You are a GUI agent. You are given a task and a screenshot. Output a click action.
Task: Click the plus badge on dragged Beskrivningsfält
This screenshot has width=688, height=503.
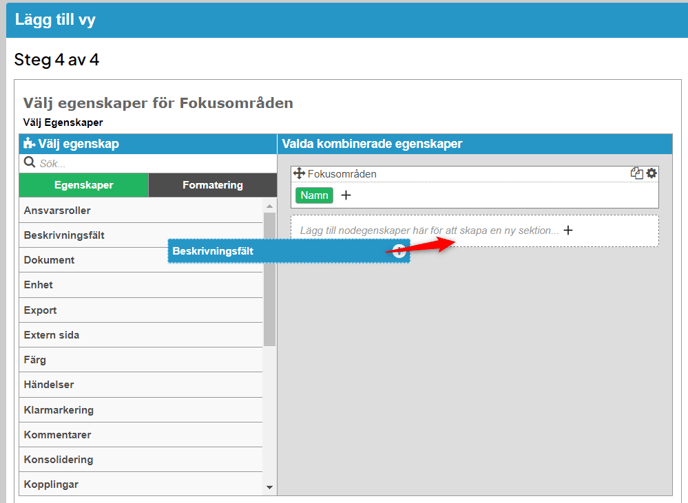click(x=399, y=251)
